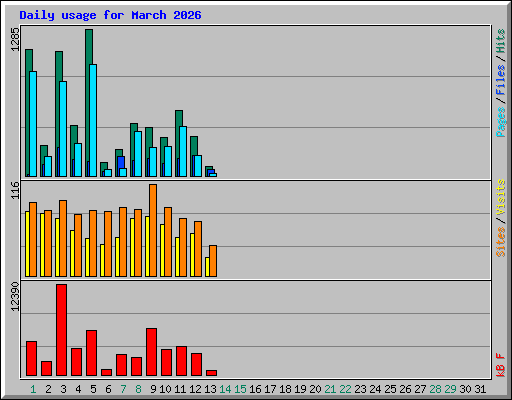Click the green 'Hits' legend label
512x400 pixels.
point(501,41)
